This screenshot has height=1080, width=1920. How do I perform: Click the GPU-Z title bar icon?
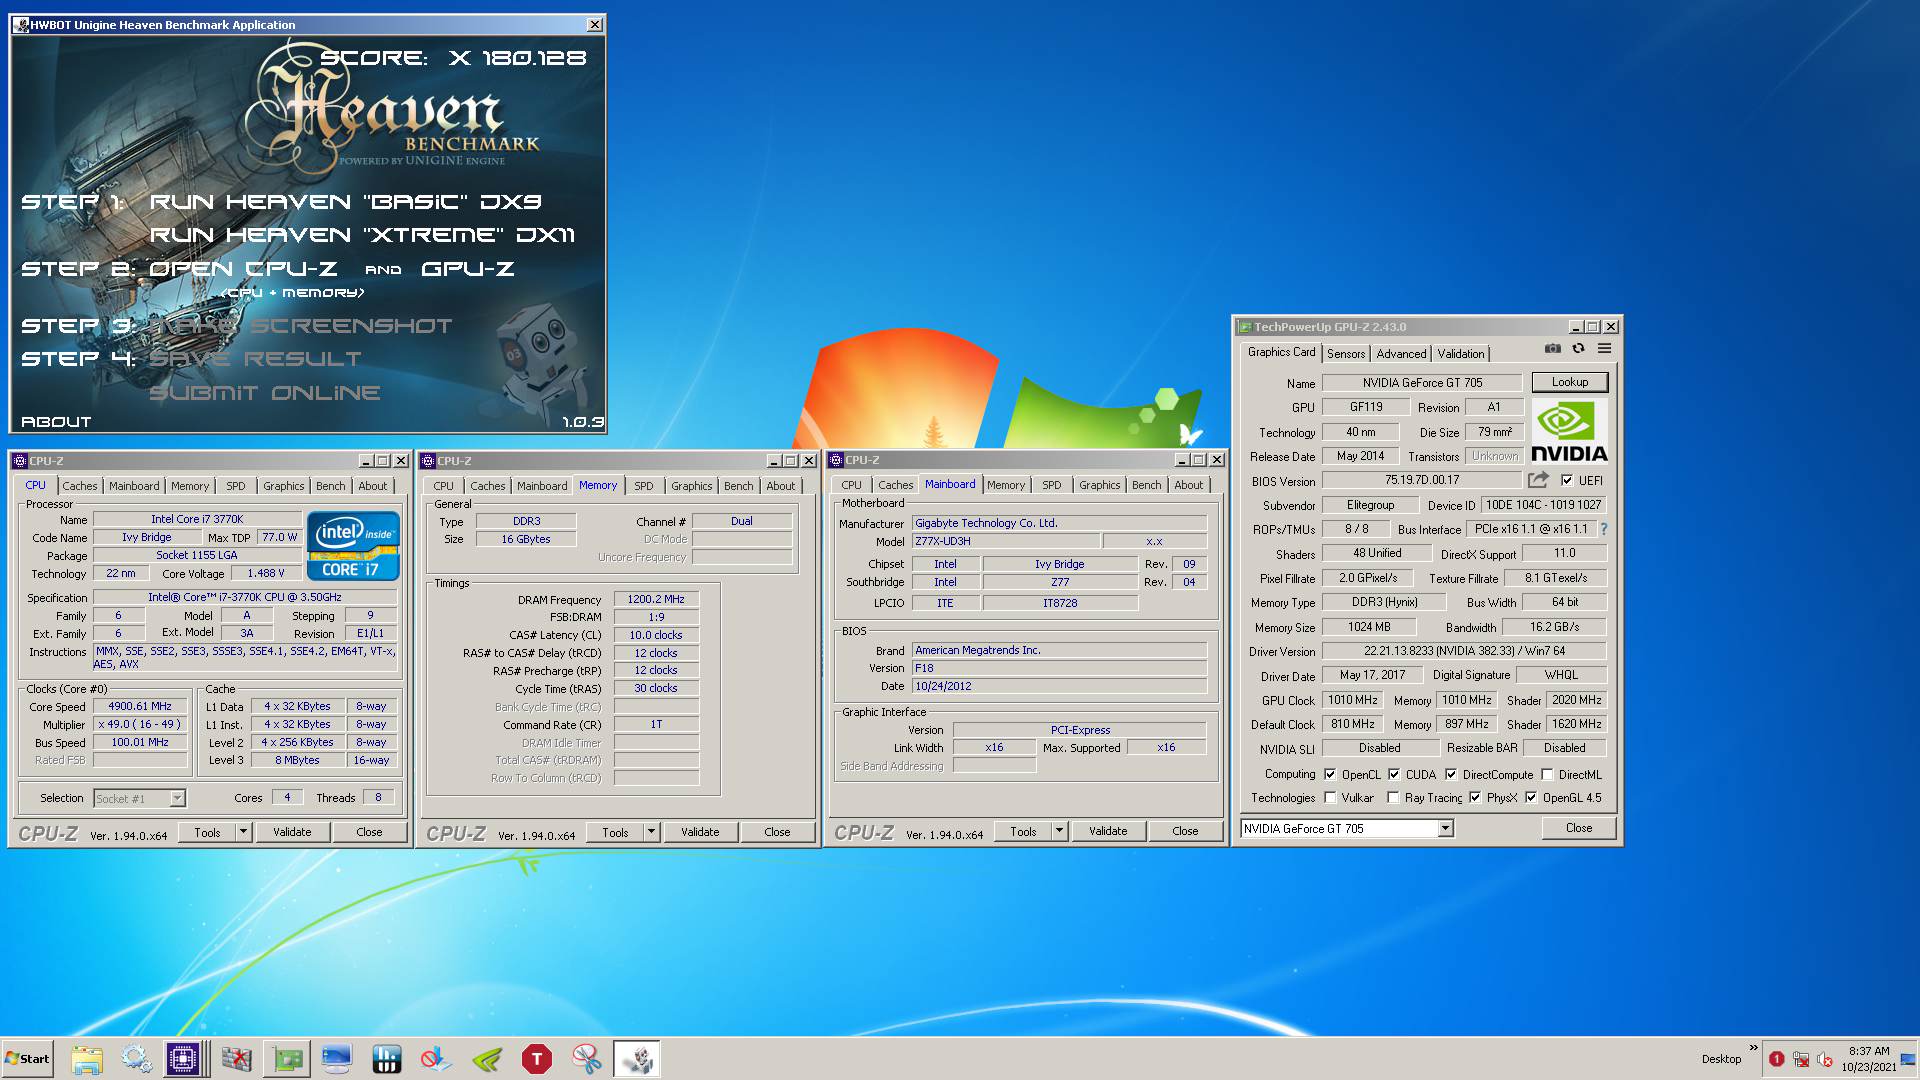coord(1245,327)
